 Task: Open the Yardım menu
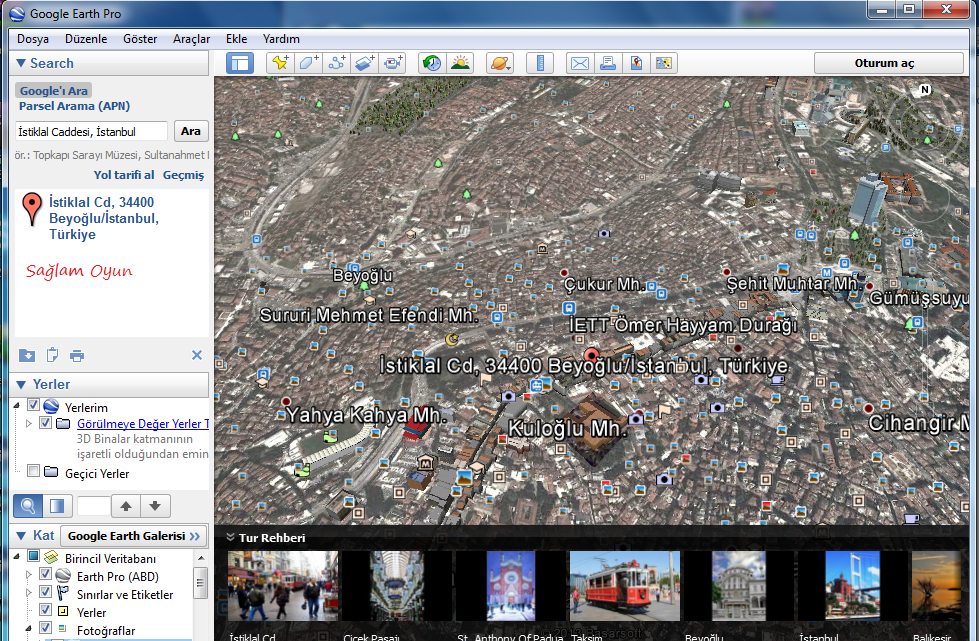(281, 39)
